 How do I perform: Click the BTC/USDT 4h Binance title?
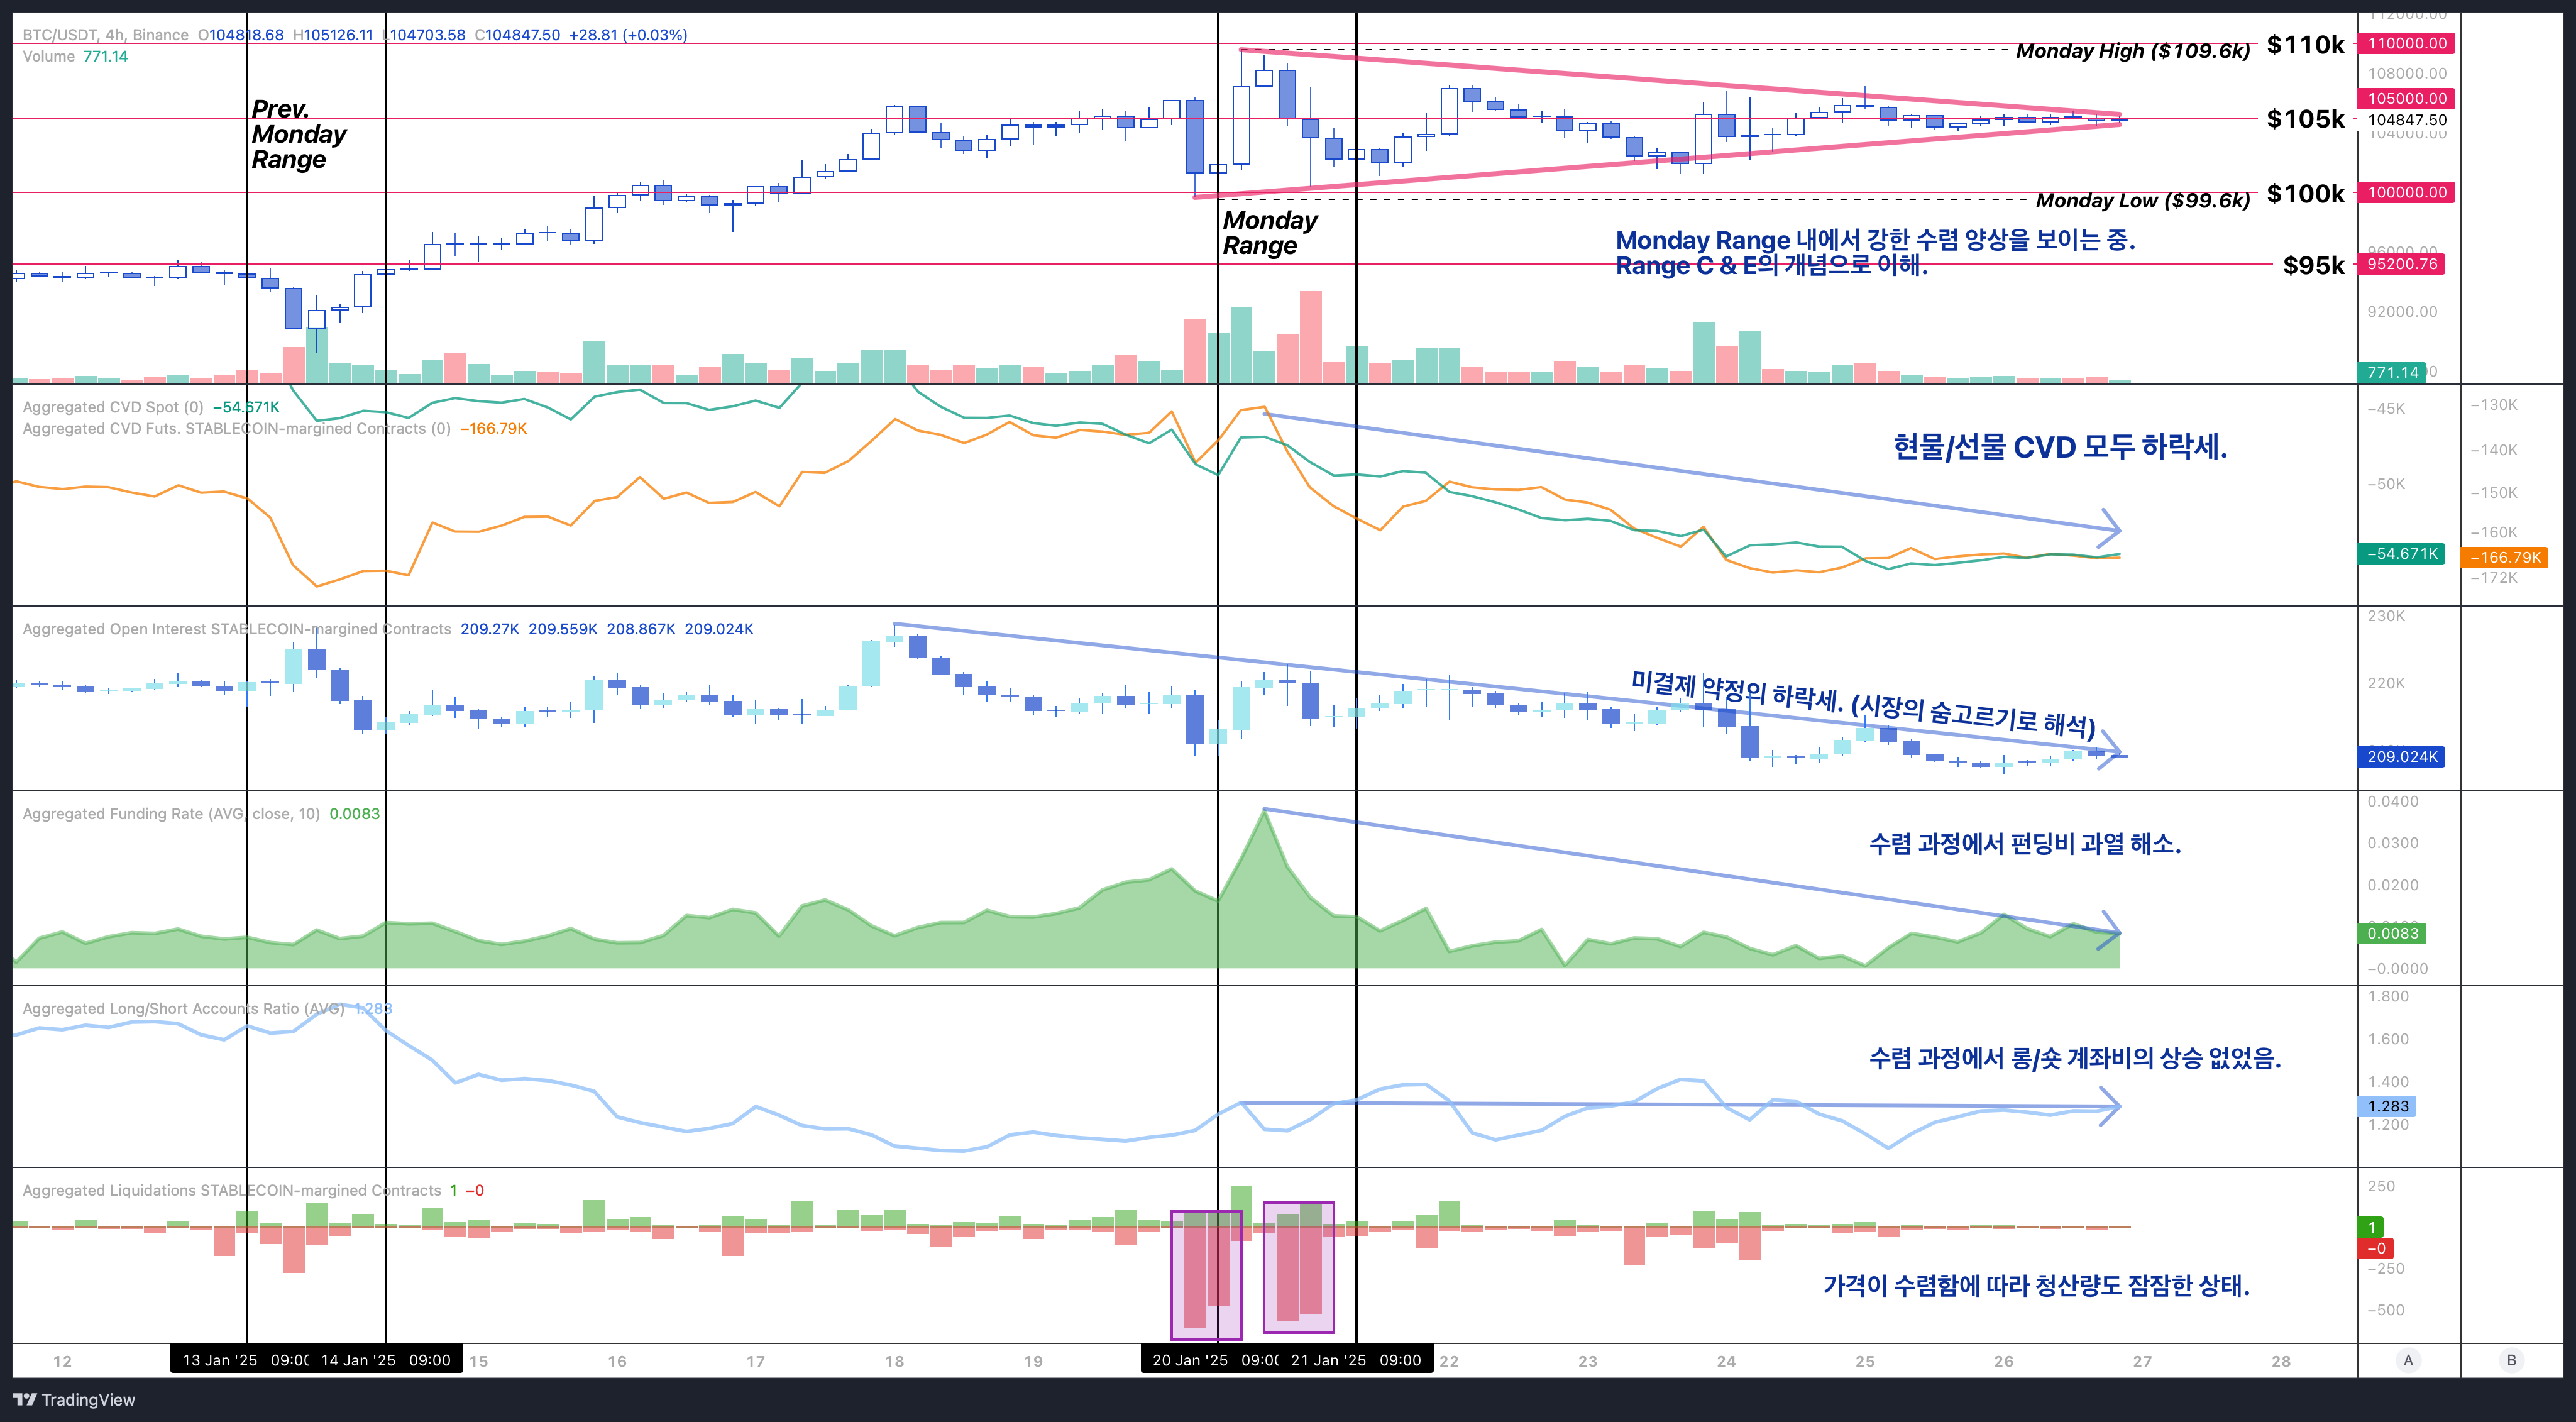pos(105,35)
